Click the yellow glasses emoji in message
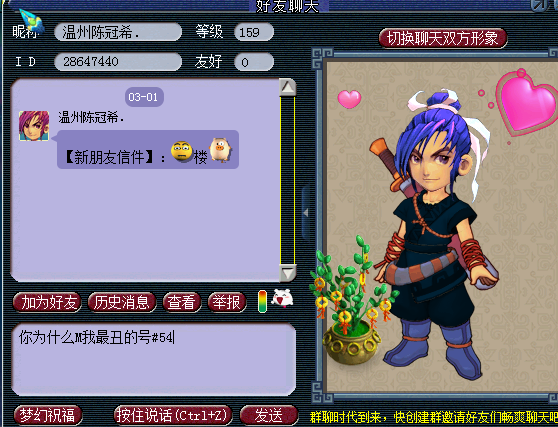558x427 pixels. click(x=181, y=152)
